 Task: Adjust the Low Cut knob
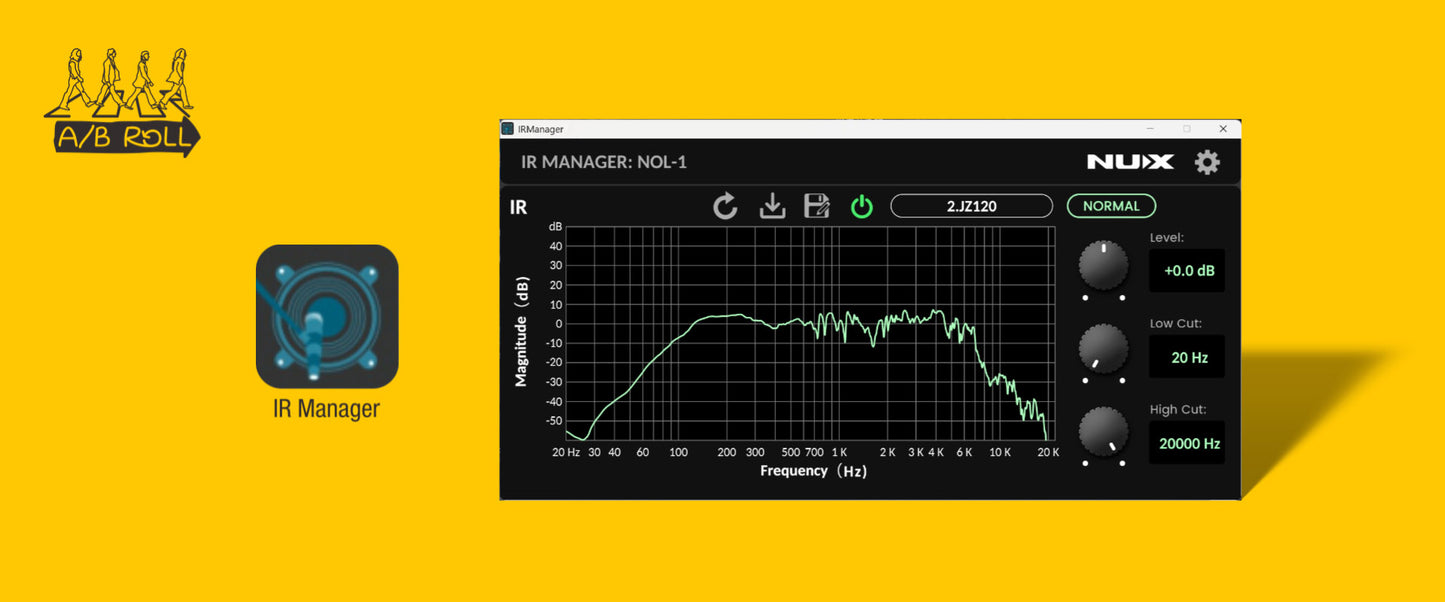[x=1103, y=350]
